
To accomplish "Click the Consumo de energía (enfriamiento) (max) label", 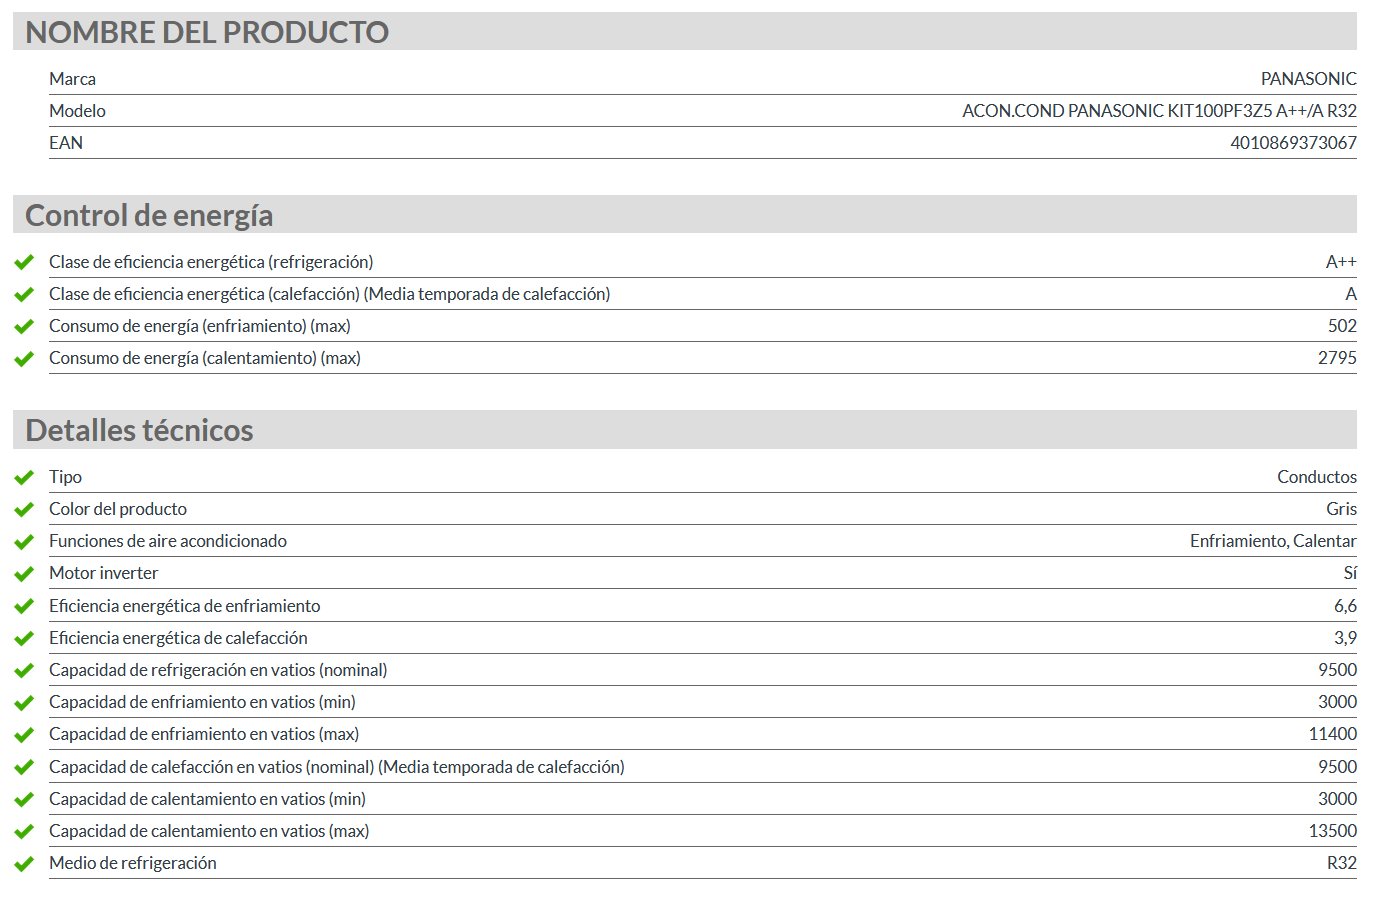I will 200,326.
